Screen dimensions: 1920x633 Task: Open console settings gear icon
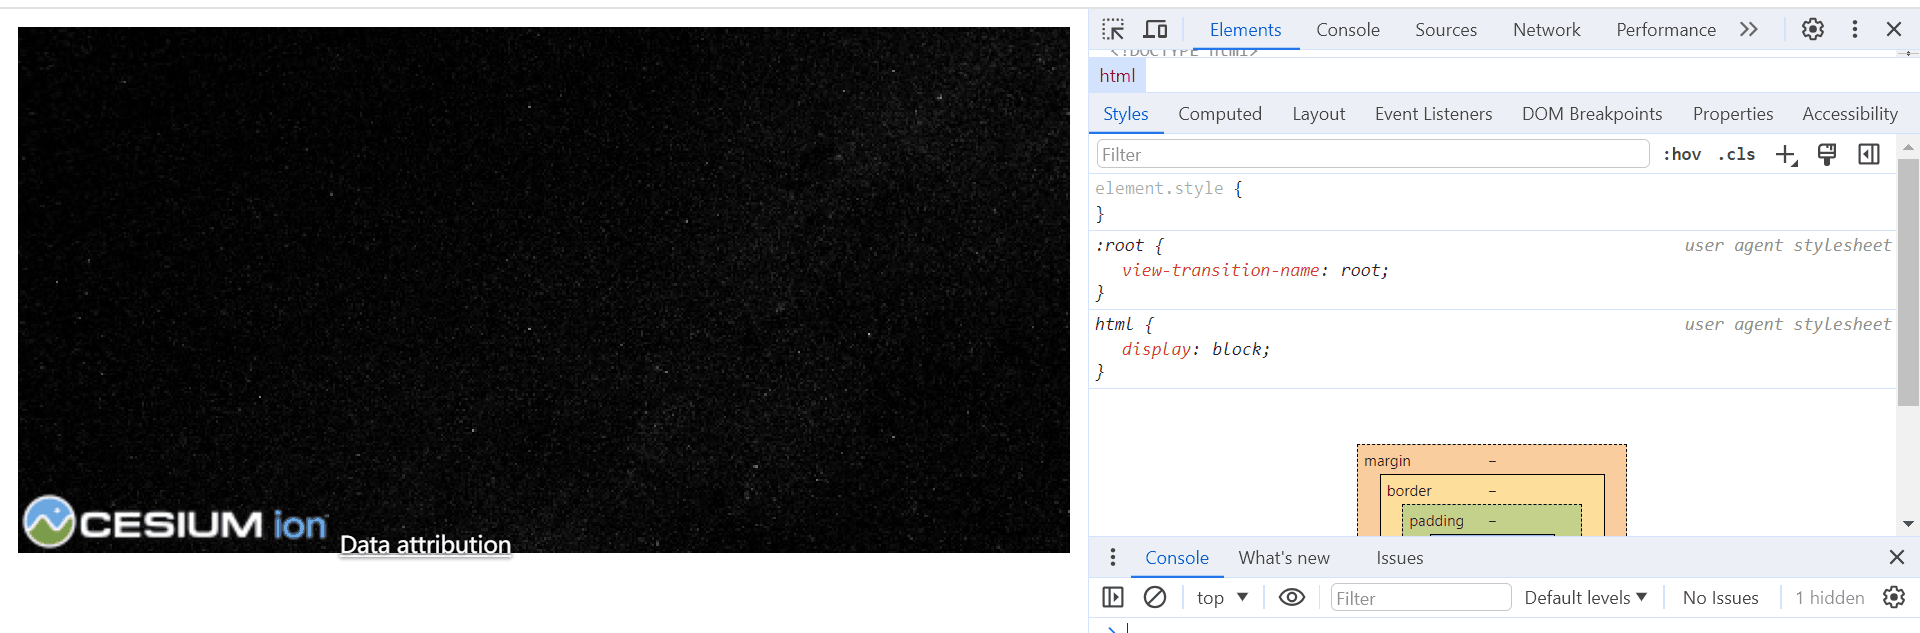coord(1894,597)
